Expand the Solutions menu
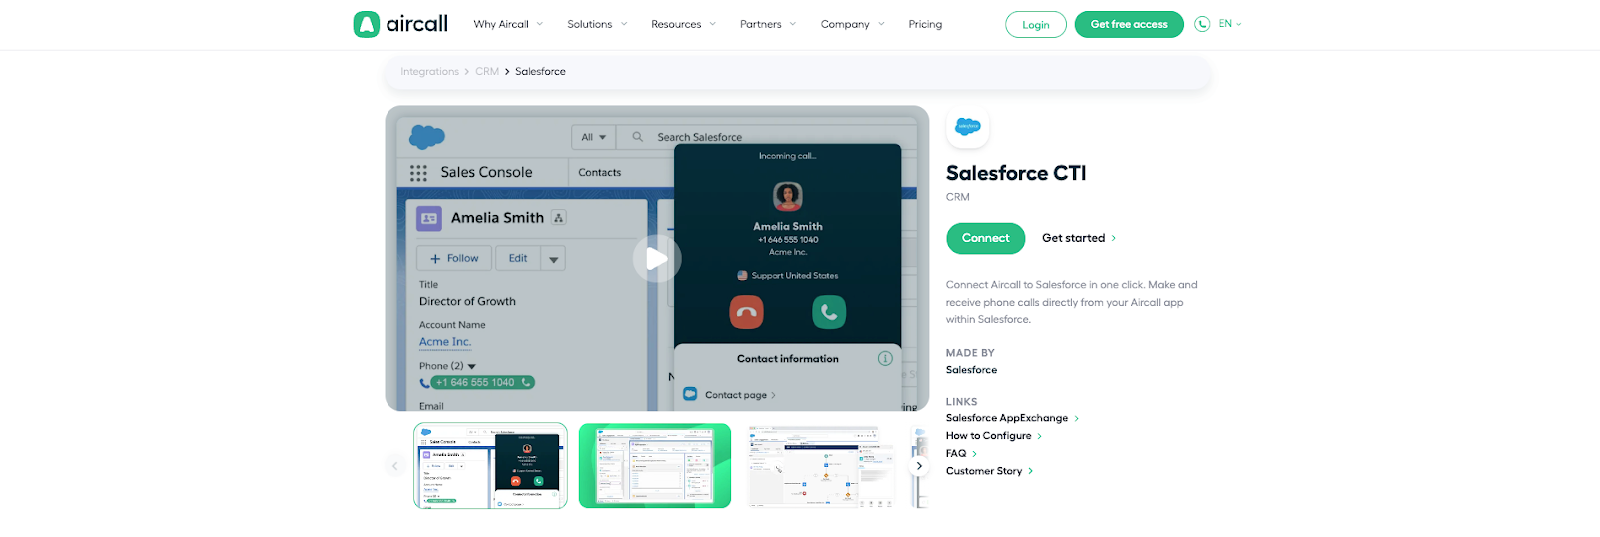 click(597, 24)
